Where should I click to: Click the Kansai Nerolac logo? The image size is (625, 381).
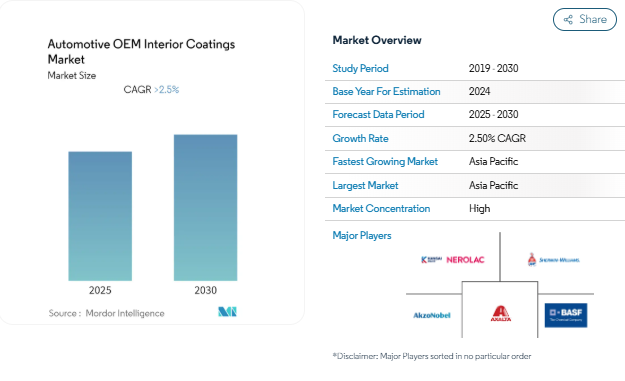tap(452, 260)
